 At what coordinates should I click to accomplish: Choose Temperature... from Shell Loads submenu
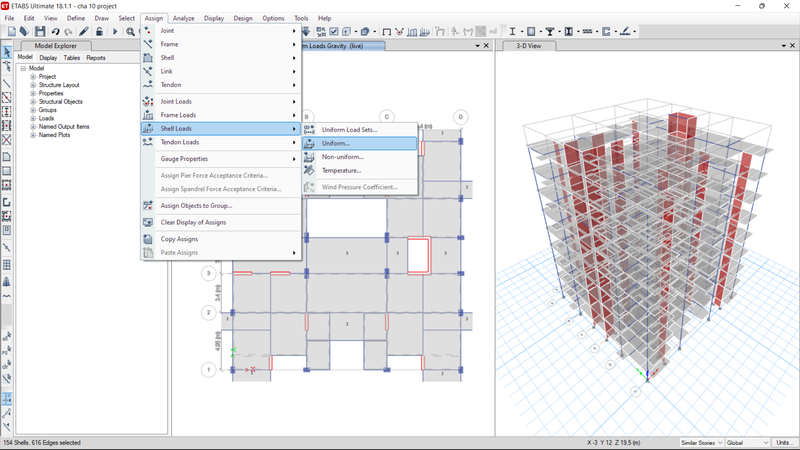pyautogui.click(x=360, y=170)
